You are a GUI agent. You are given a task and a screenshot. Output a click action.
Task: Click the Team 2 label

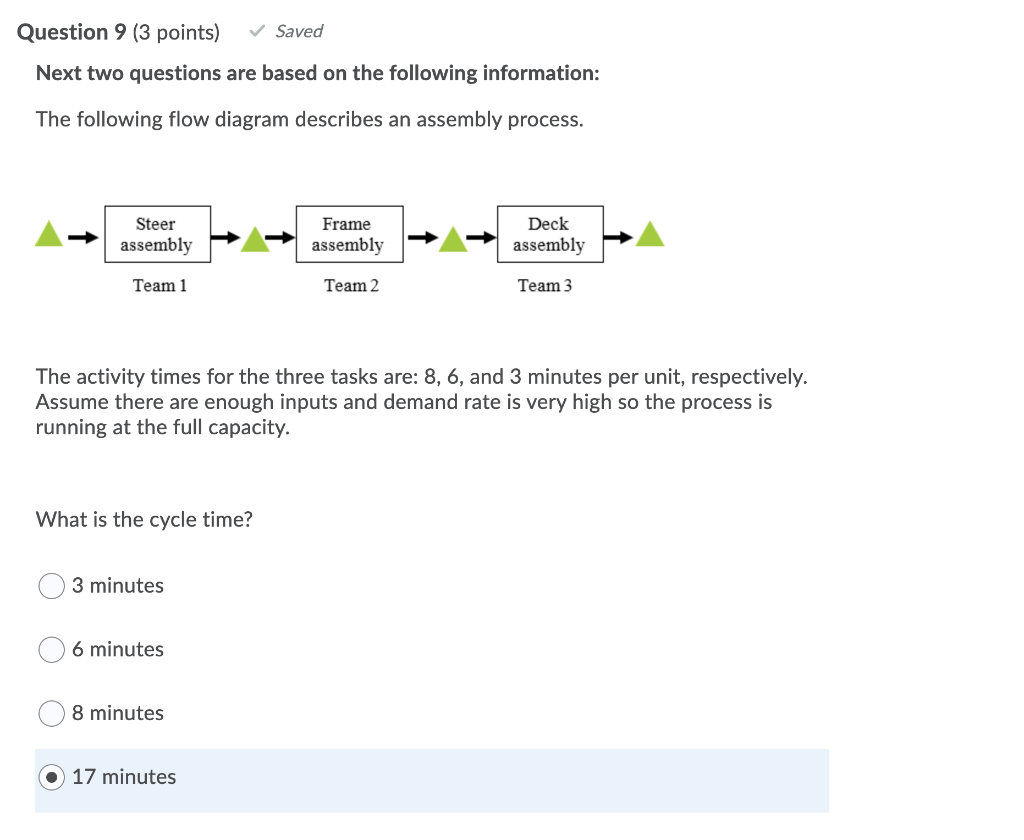pyautogui.click(x=349, y=285)
